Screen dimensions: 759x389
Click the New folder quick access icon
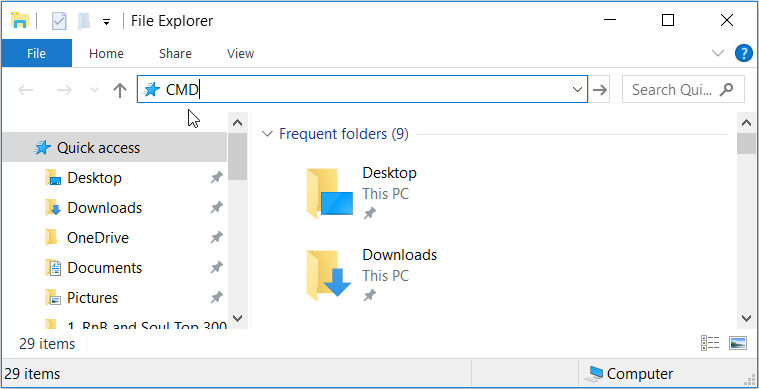click(x=84, y=21)
